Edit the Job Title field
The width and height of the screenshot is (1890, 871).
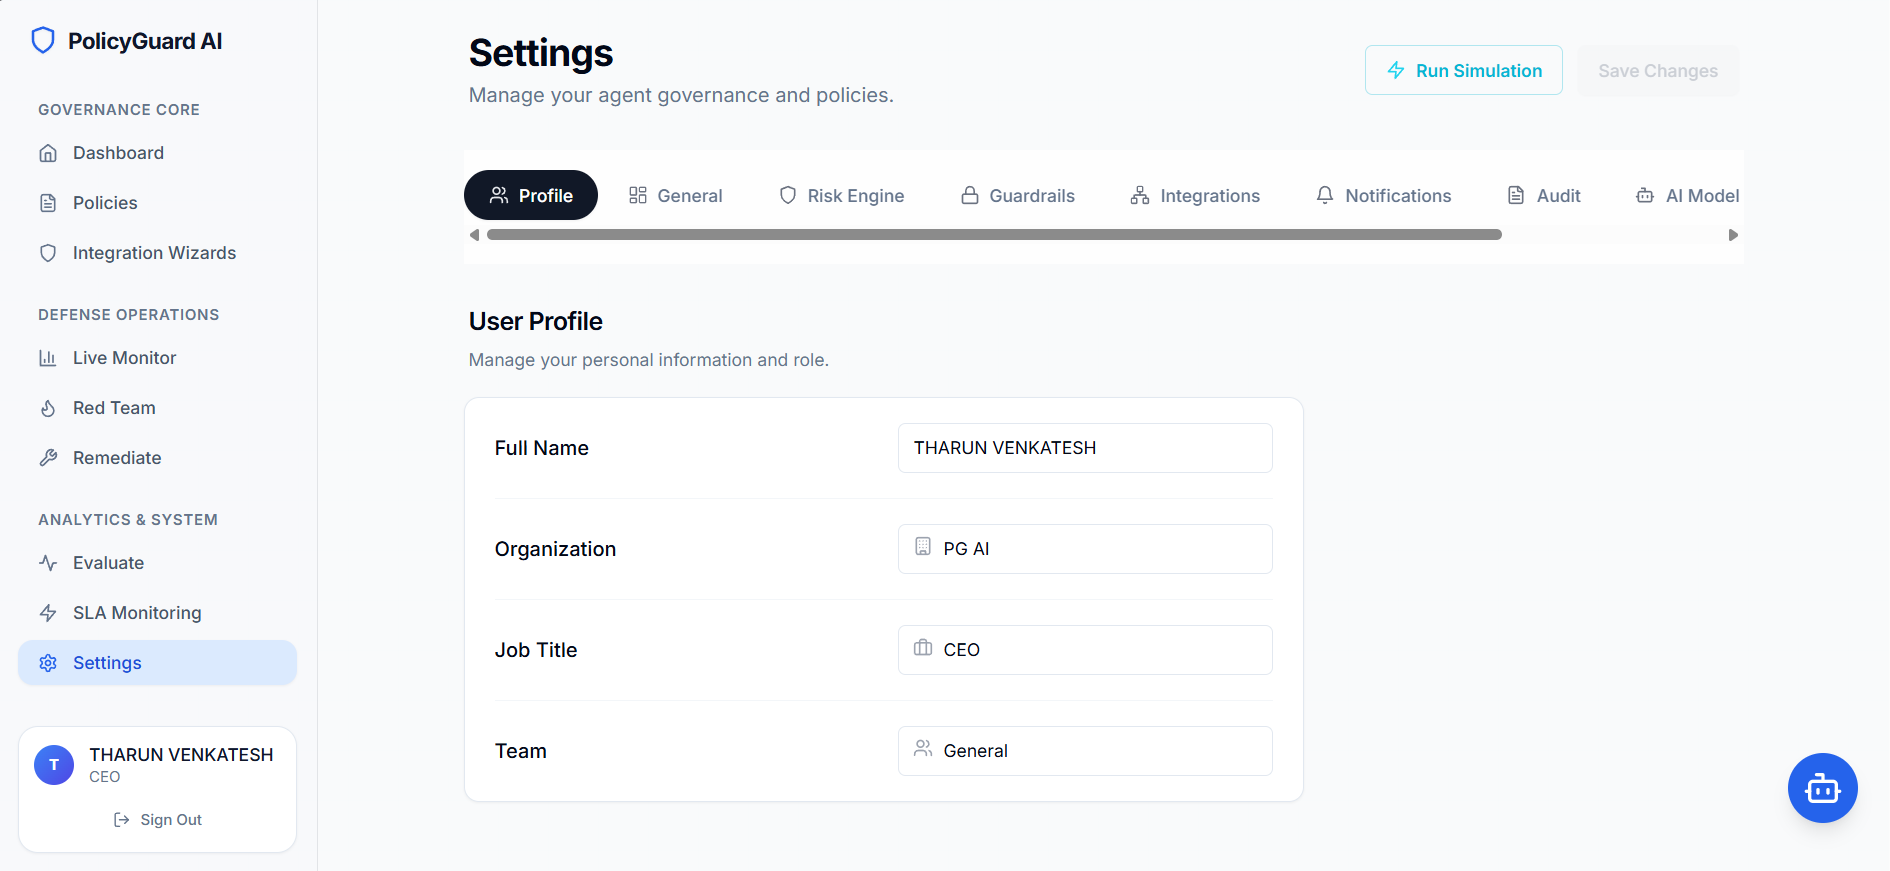(1085, 650)
